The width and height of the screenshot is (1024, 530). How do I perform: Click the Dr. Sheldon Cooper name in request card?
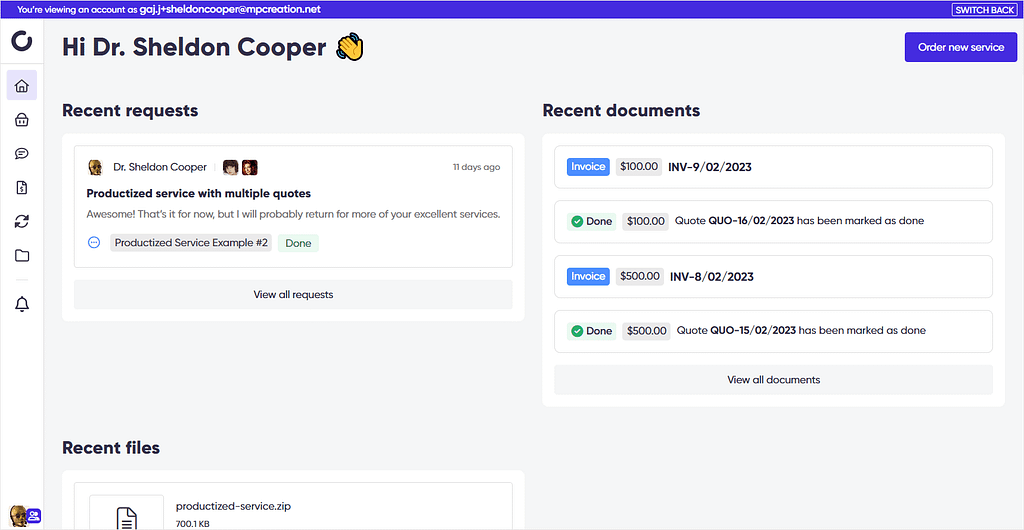(x=160, y=167)
